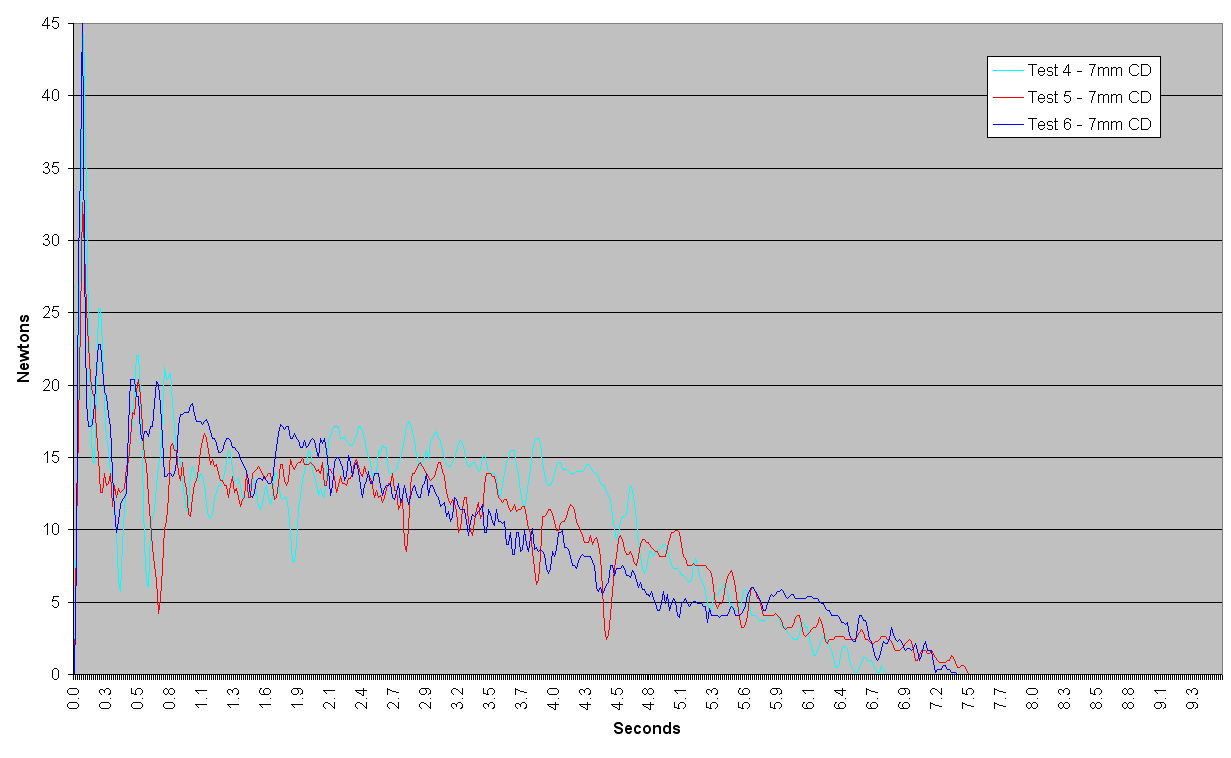Select the 7.5 tick label on the x-axis
The image size is (1231, 758).
(x=968, y=692)
